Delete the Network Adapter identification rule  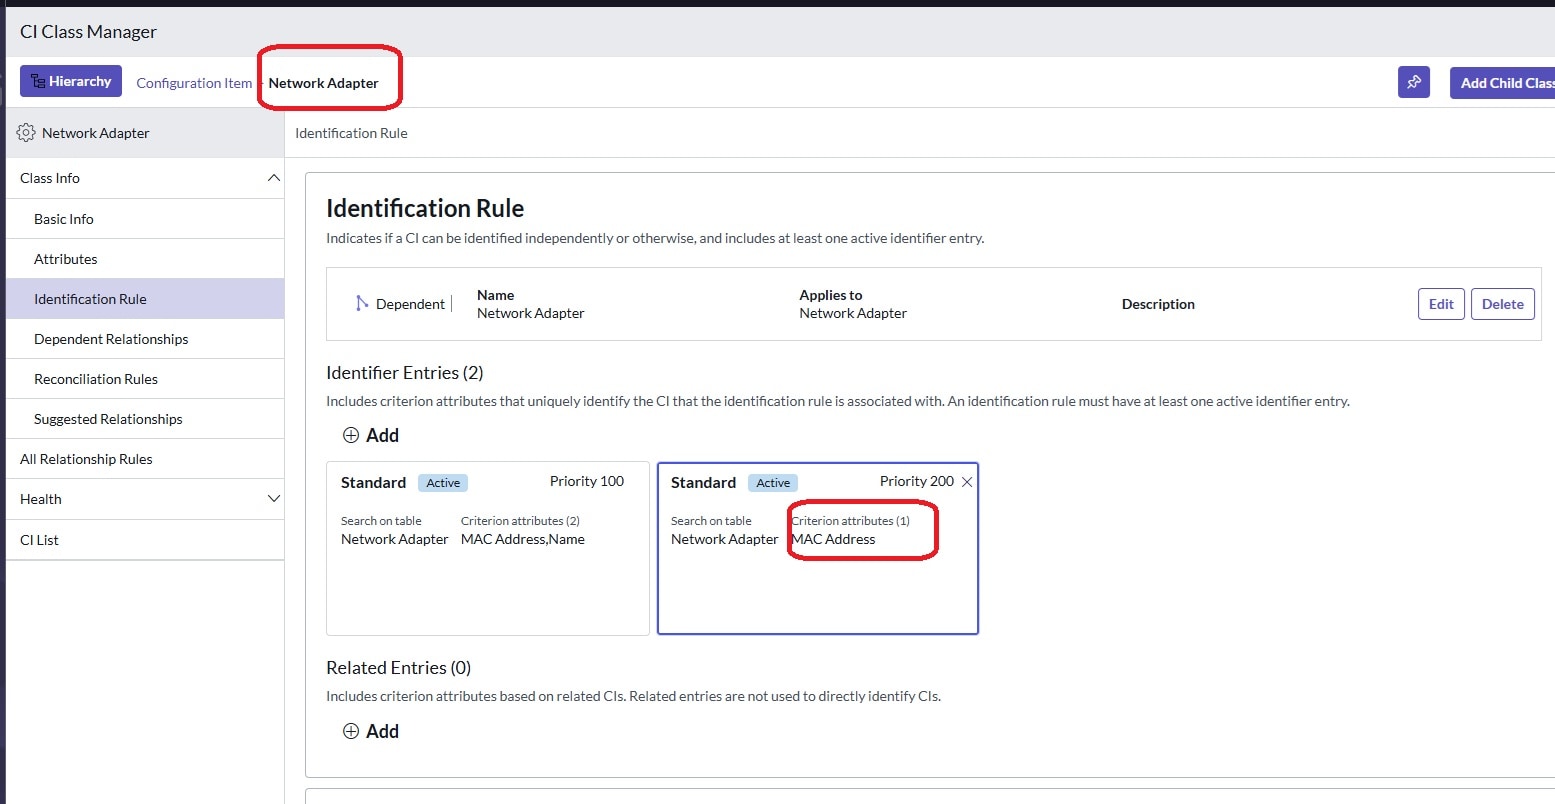[1502, 304]
